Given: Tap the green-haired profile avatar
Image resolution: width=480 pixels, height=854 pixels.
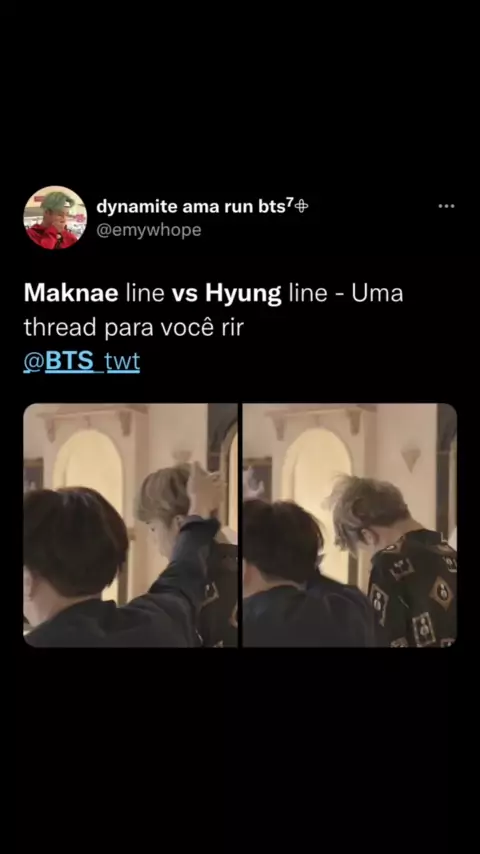Looking at the screenshot, I should tap(55, 217).
